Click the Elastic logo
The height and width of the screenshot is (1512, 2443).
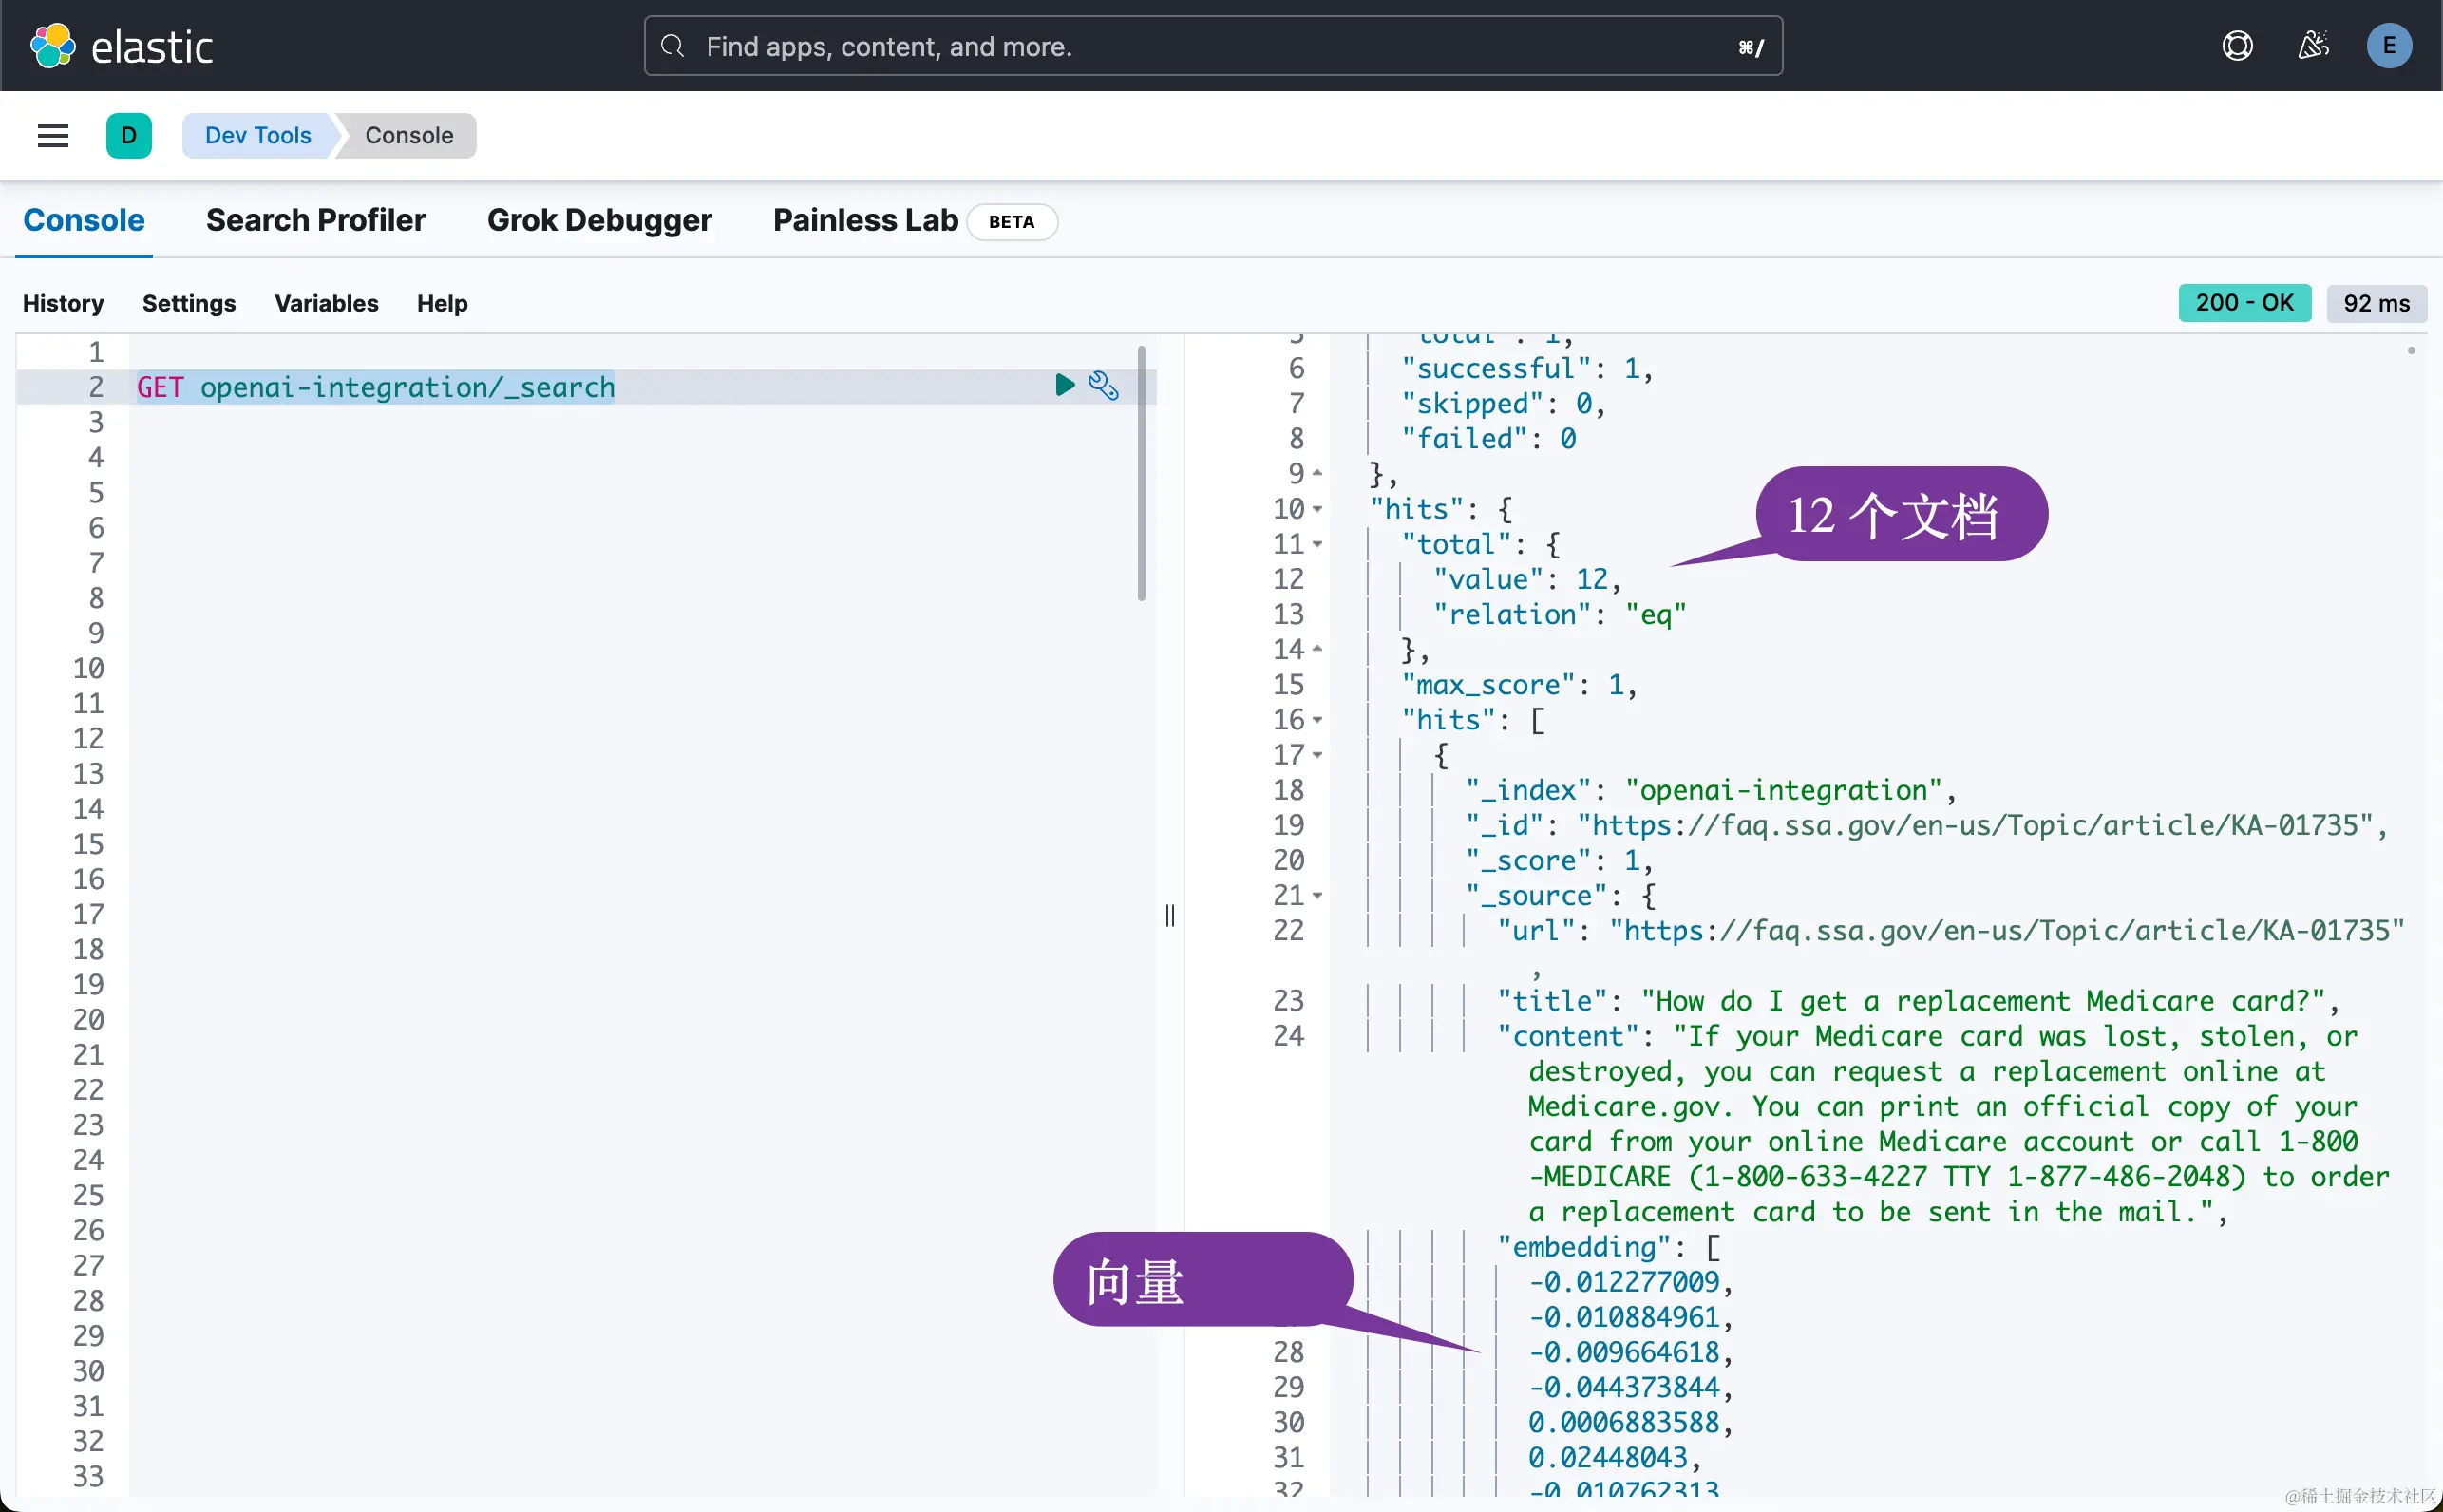[121, 46]
